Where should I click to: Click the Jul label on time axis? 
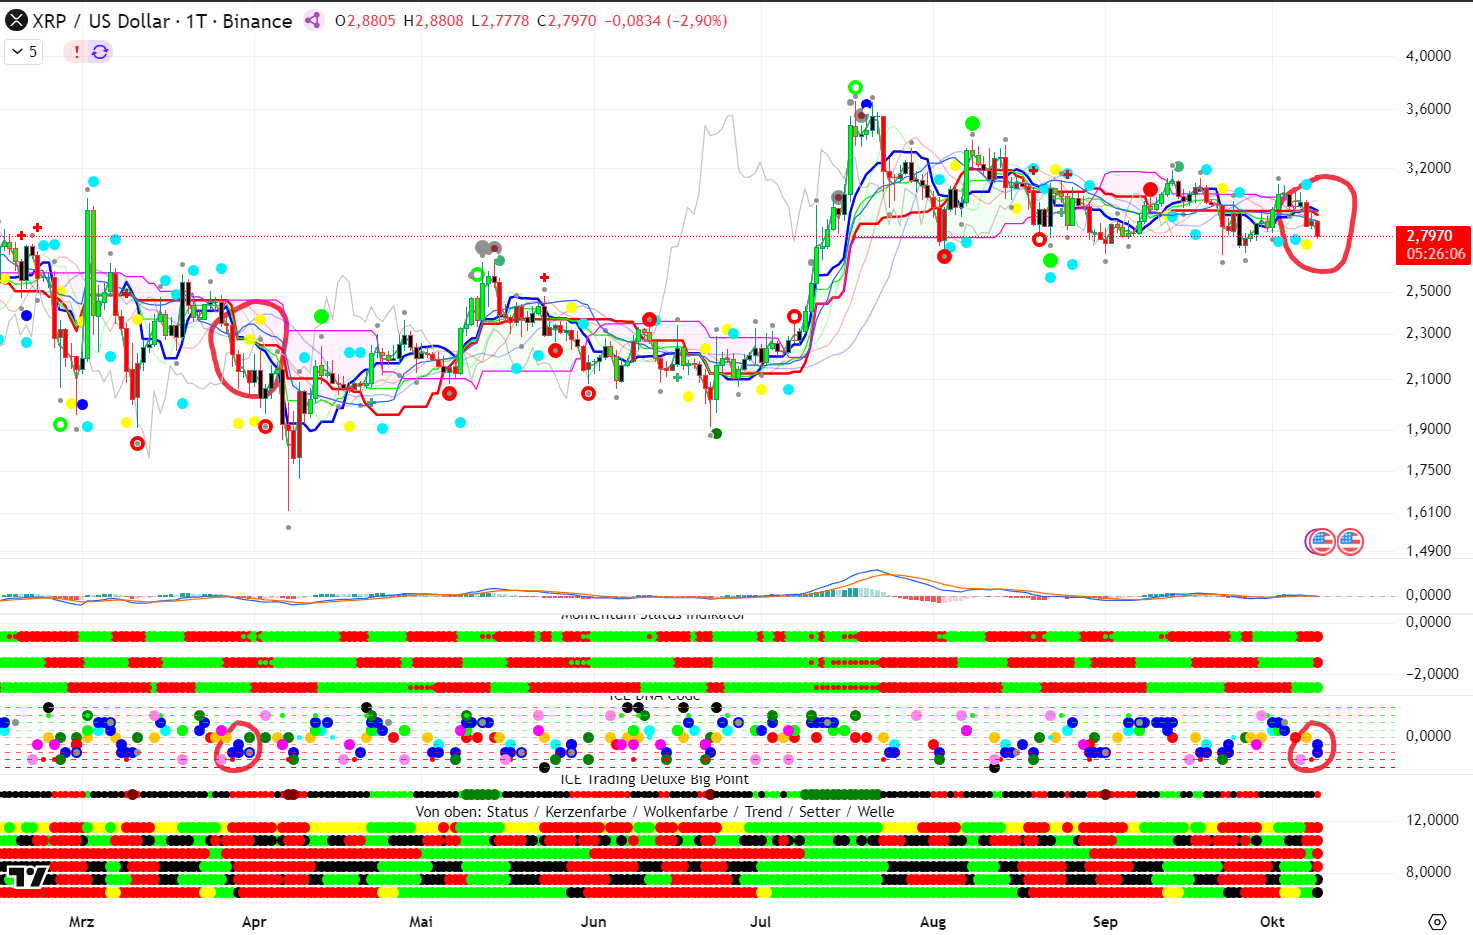point(760,921)
